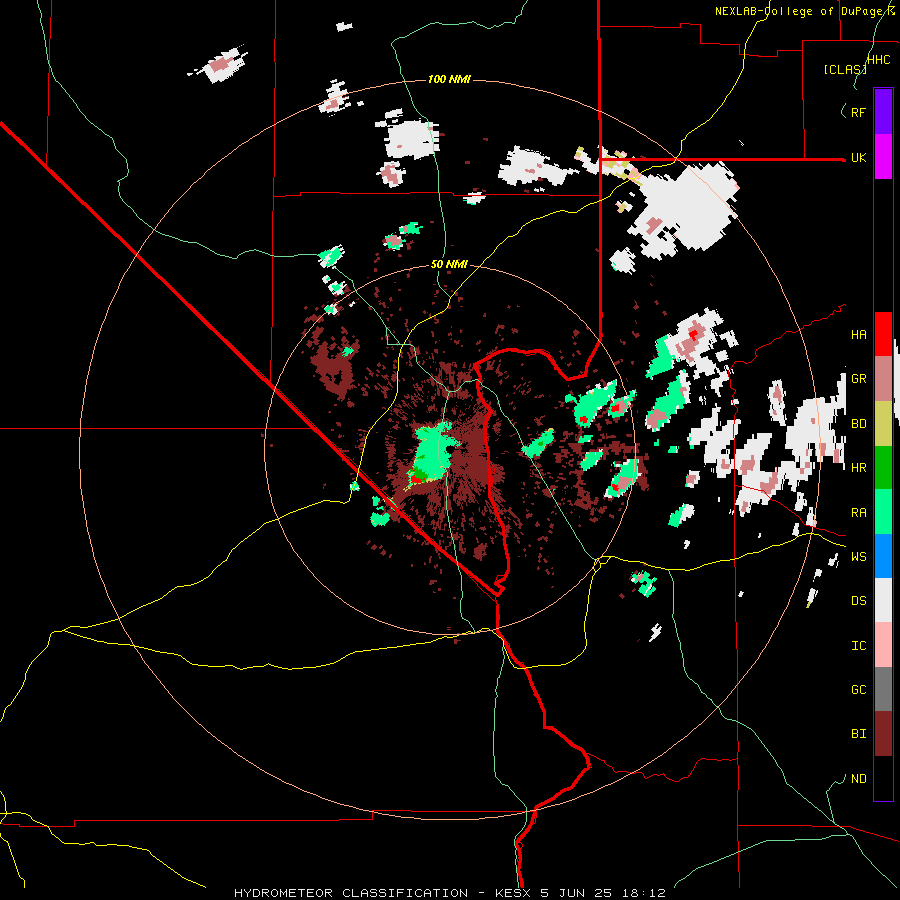900x900 pixels.
Task: Click the 50 NMI range ring label
Action: 449,264
